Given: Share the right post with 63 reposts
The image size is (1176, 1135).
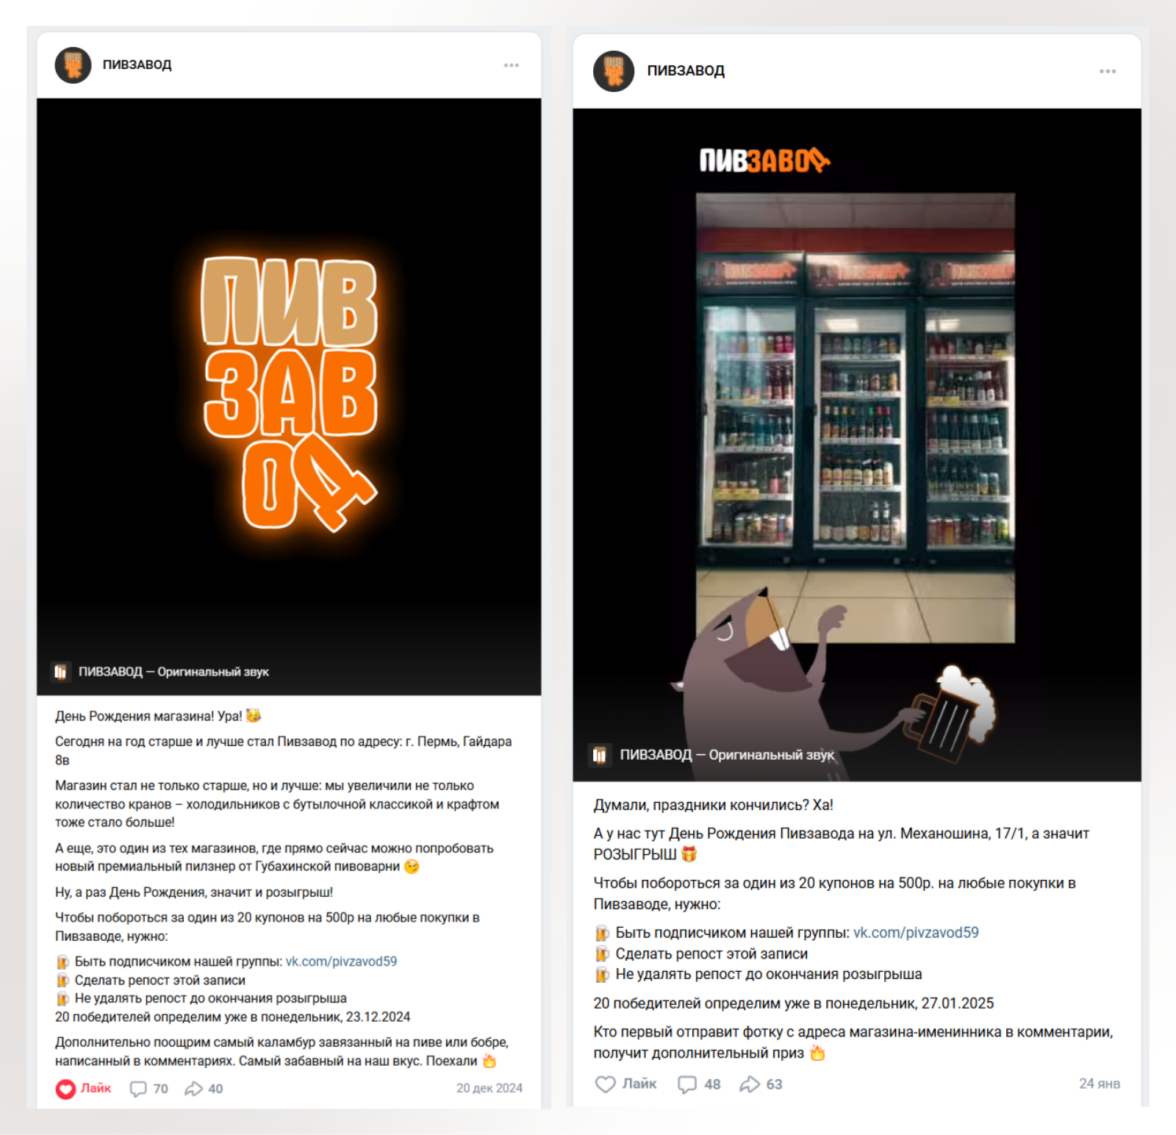Looking at the screenshot, I should 760,1084.
